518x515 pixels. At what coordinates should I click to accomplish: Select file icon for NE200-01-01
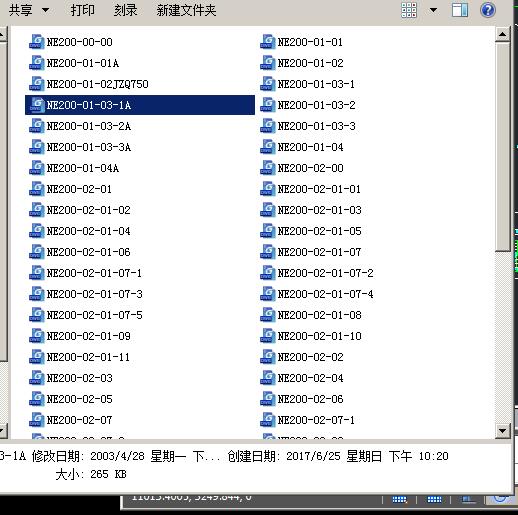click(268, 42)
